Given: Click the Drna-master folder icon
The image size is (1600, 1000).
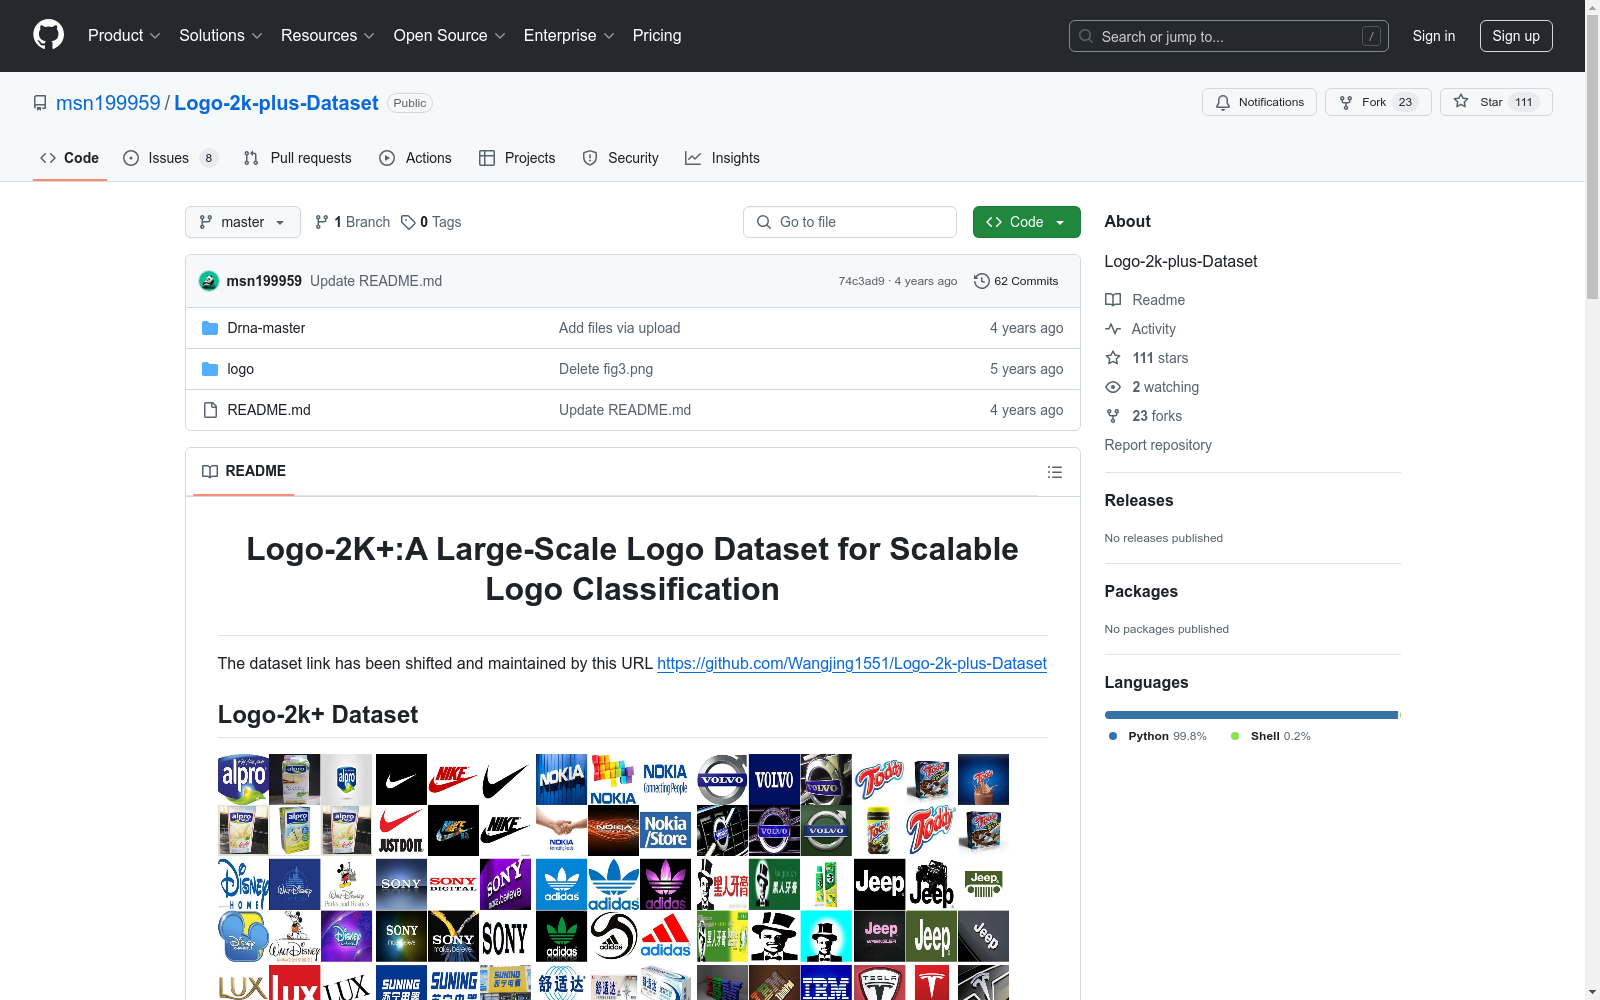Looking at the screenshot, I should click(210, 328).
